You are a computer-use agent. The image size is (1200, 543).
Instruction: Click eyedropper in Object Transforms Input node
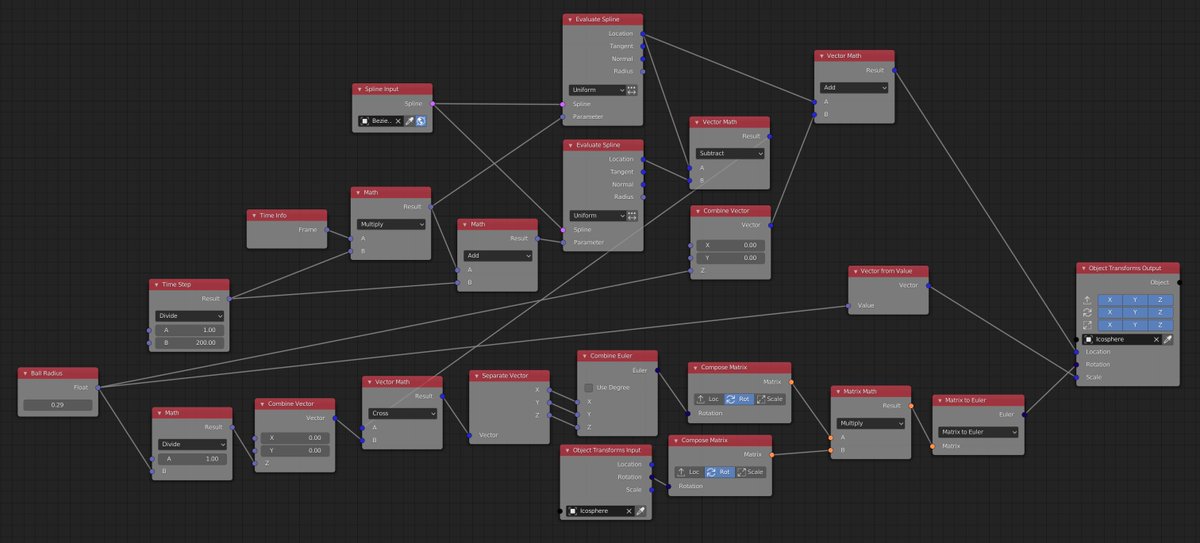click(640, 511)
